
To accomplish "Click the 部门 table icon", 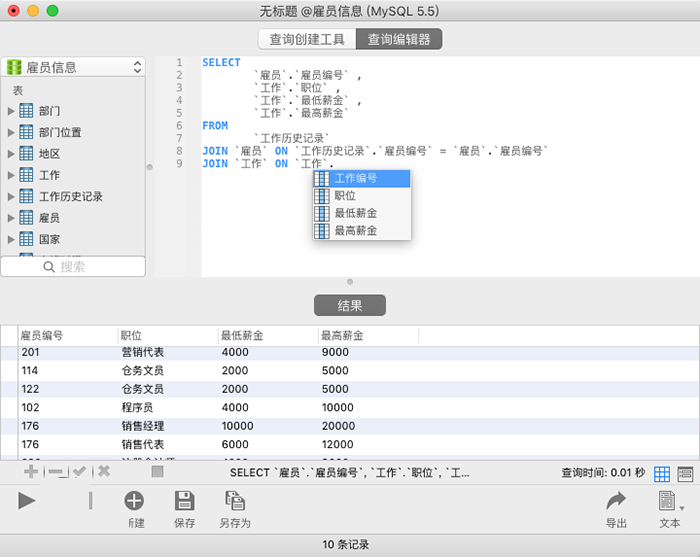I will coord(26,111).
